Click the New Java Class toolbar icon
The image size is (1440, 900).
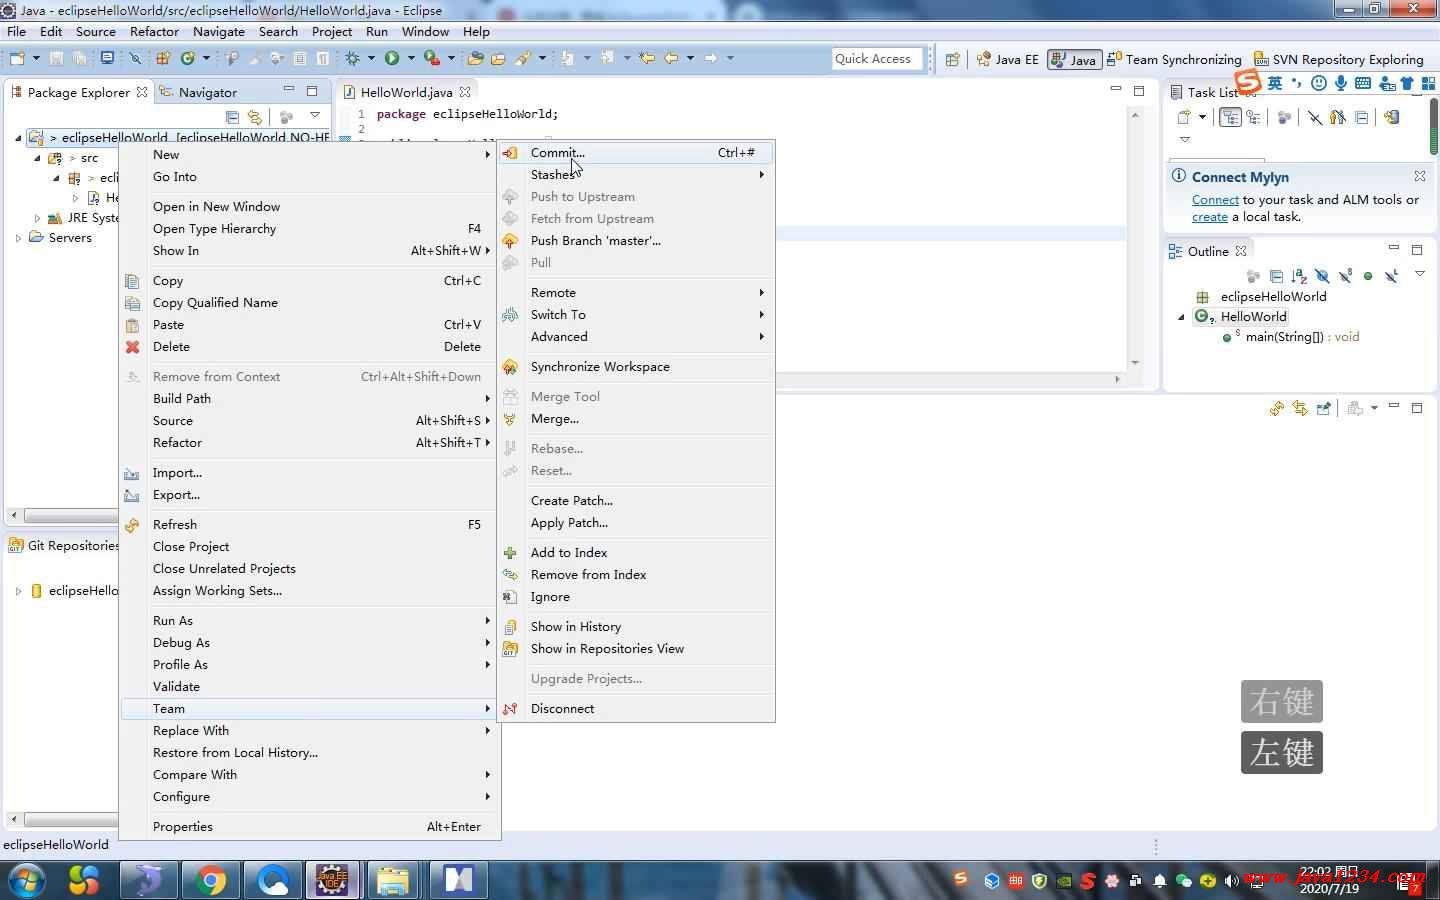[x=188, y=58]
